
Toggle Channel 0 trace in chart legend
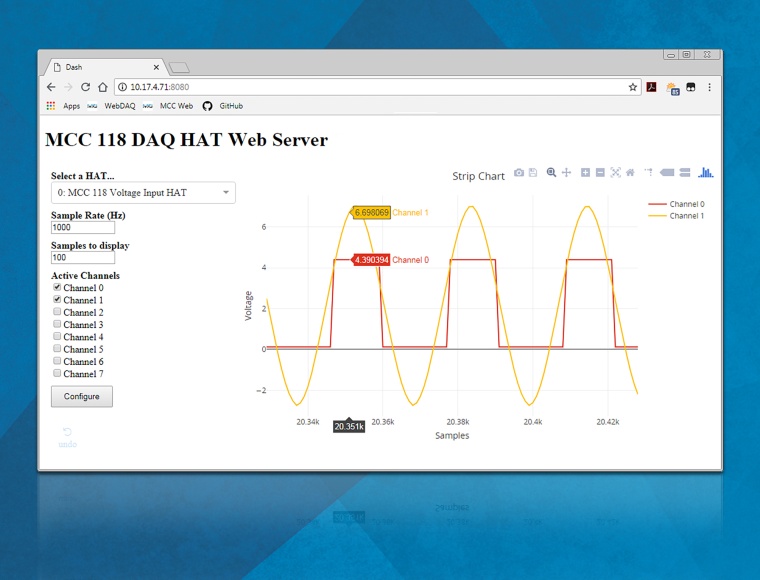(x=677, y=204)
